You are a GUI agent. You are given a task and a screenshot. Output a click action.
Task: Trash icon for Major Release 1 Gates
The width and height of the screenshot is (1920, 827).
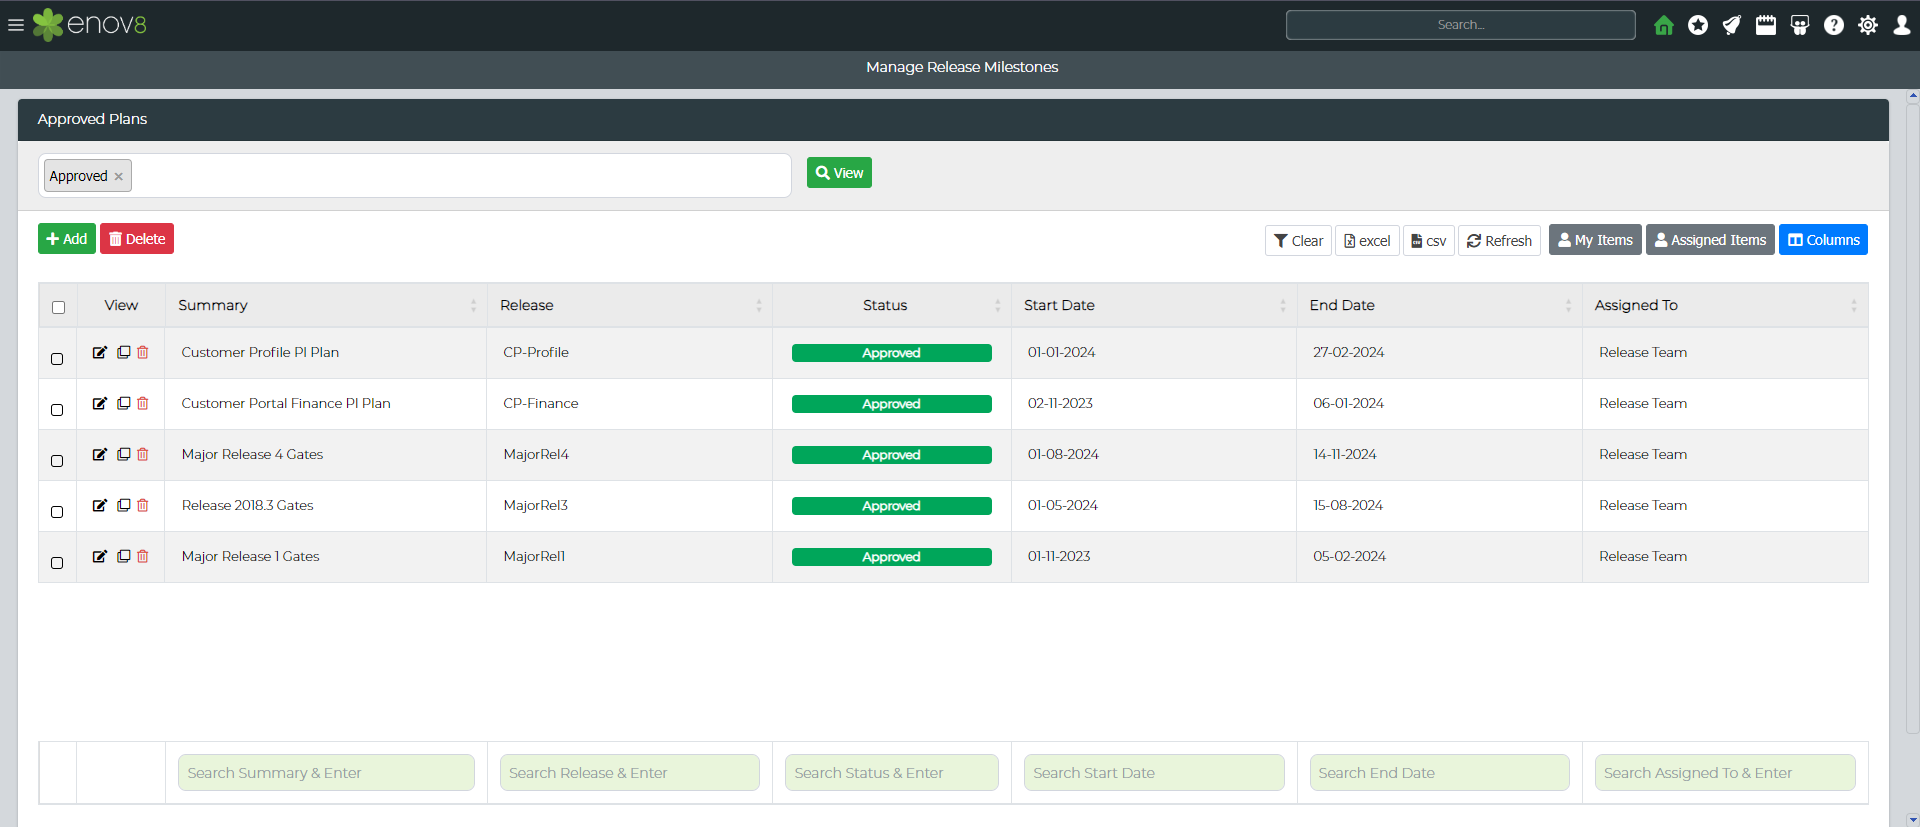[143, 556]
